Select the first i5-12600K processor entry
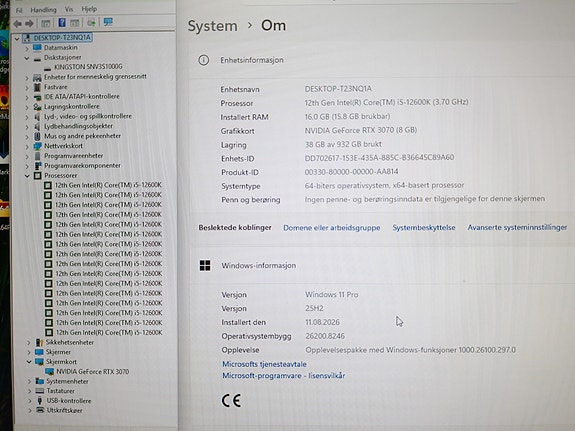The height and width of the screenshot is (431, 575). (x=108, y=185)
